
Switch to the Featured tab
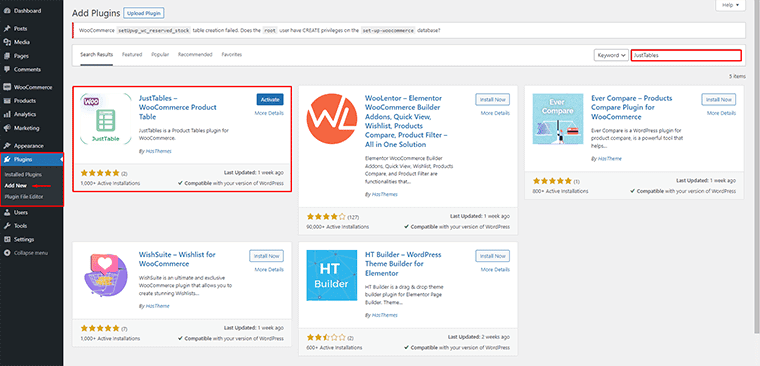pyautogui.click(x=132, y=55)
